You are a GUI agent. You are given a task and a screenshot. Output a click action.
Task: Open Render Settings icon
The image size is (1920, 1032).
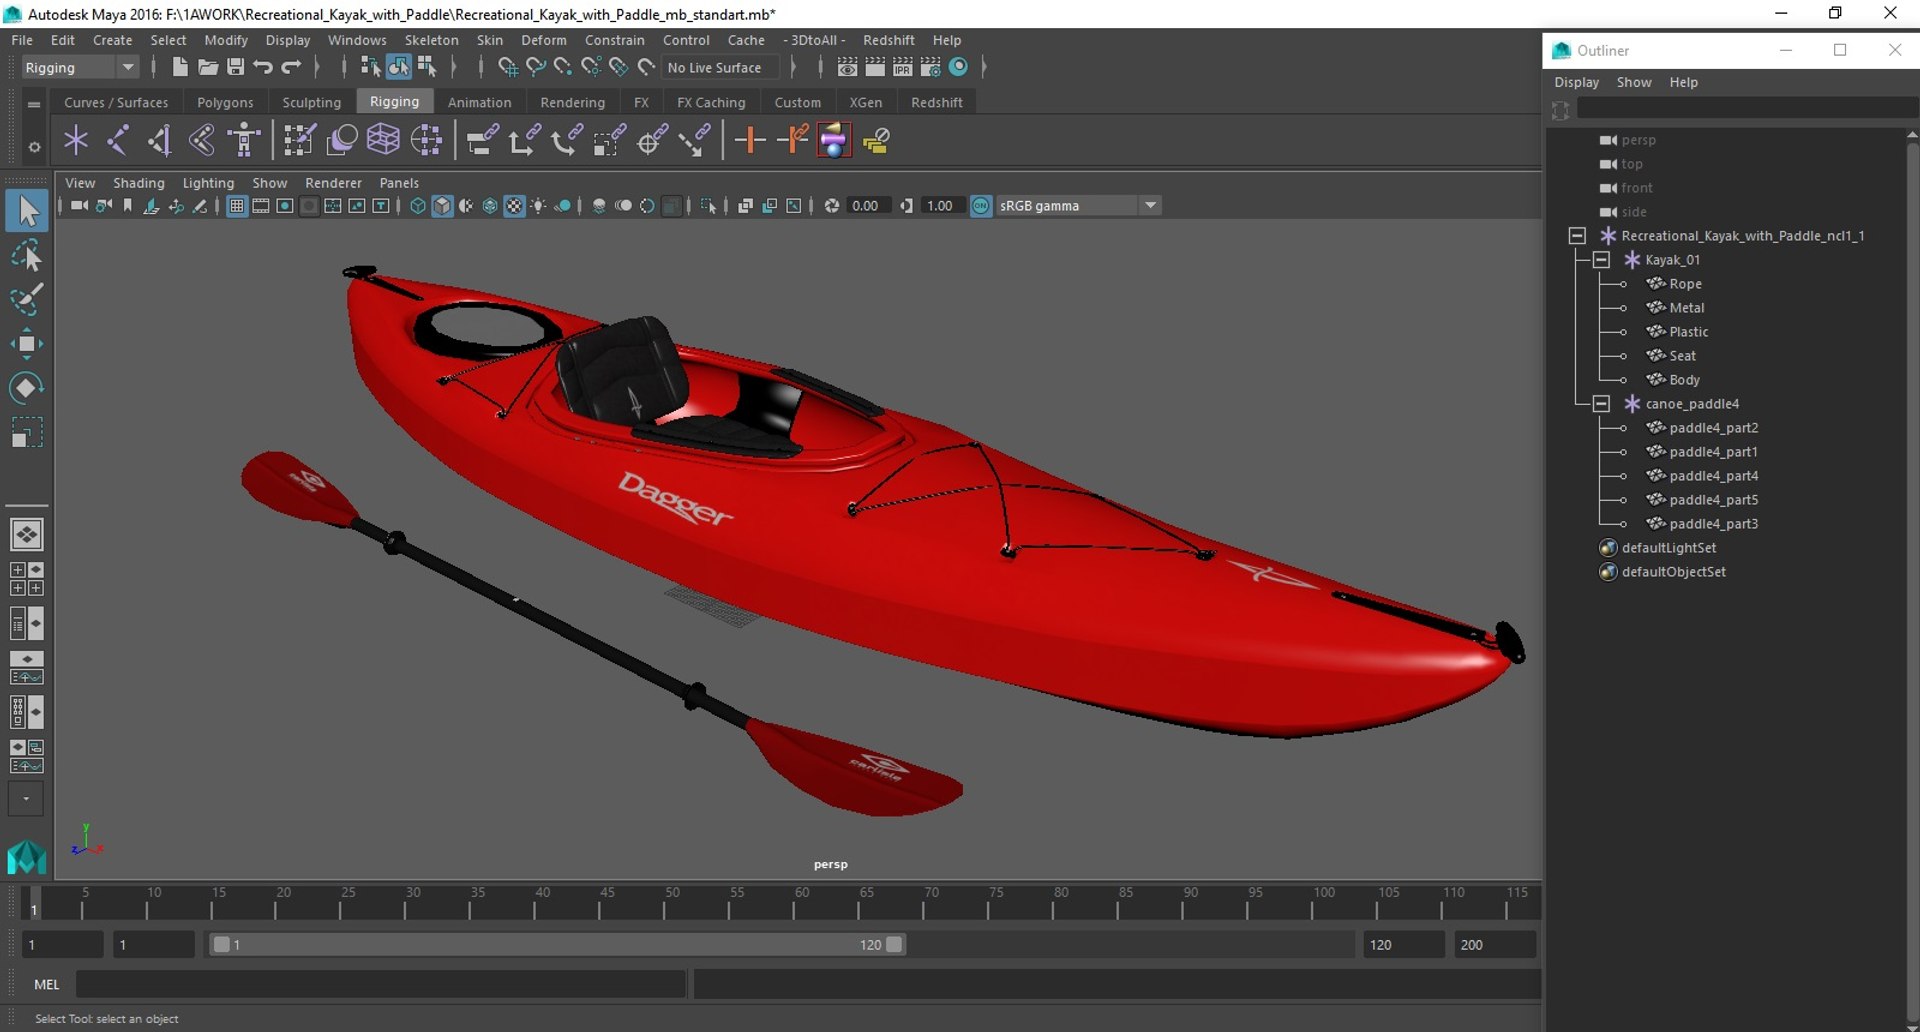click(x=930, y=67)
